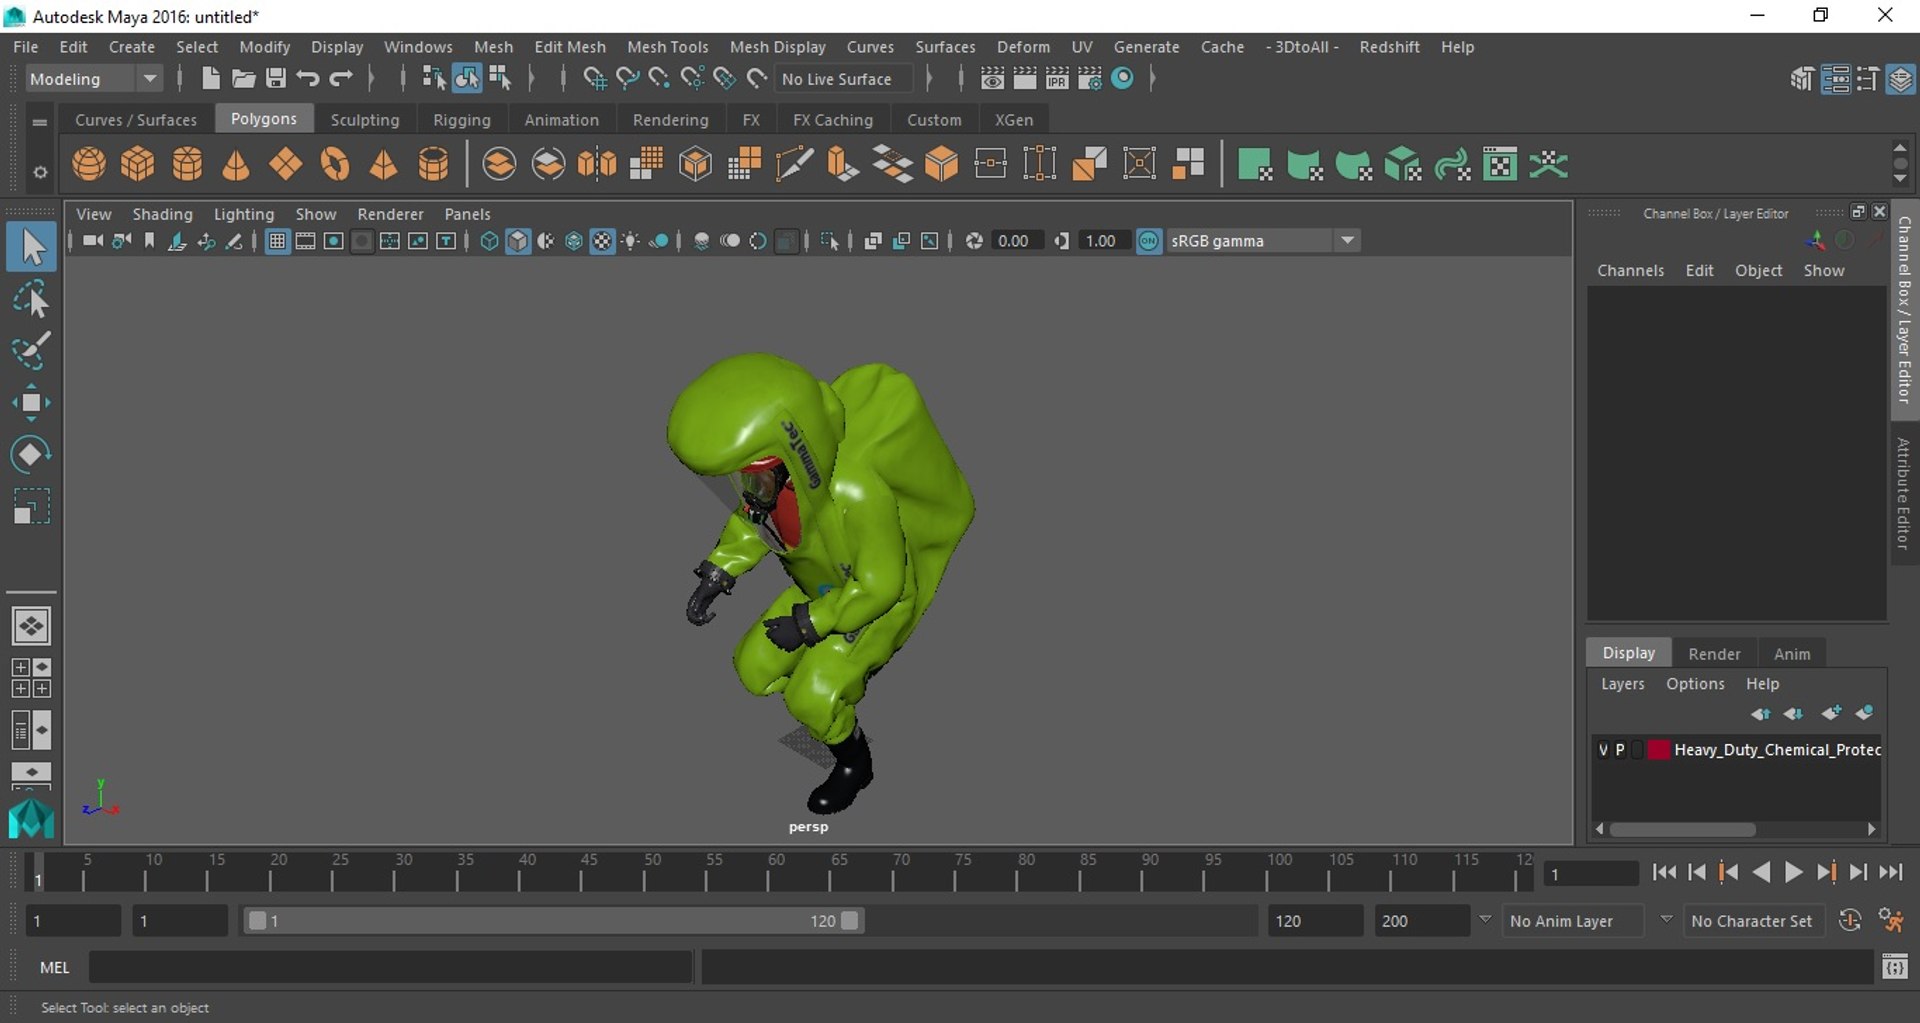Click the Open scene folder icon
Screen dimensions: 1920x1023
point(243,78)
